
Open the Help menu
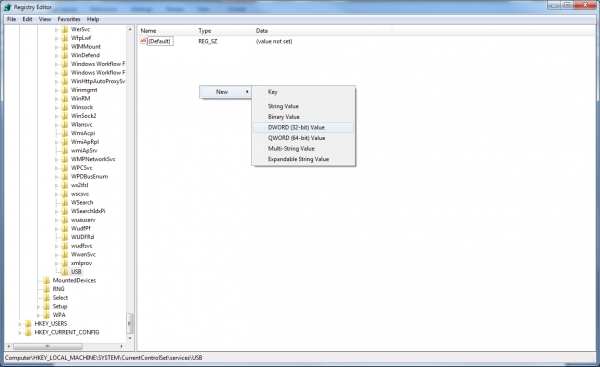(x=93, y=19)
